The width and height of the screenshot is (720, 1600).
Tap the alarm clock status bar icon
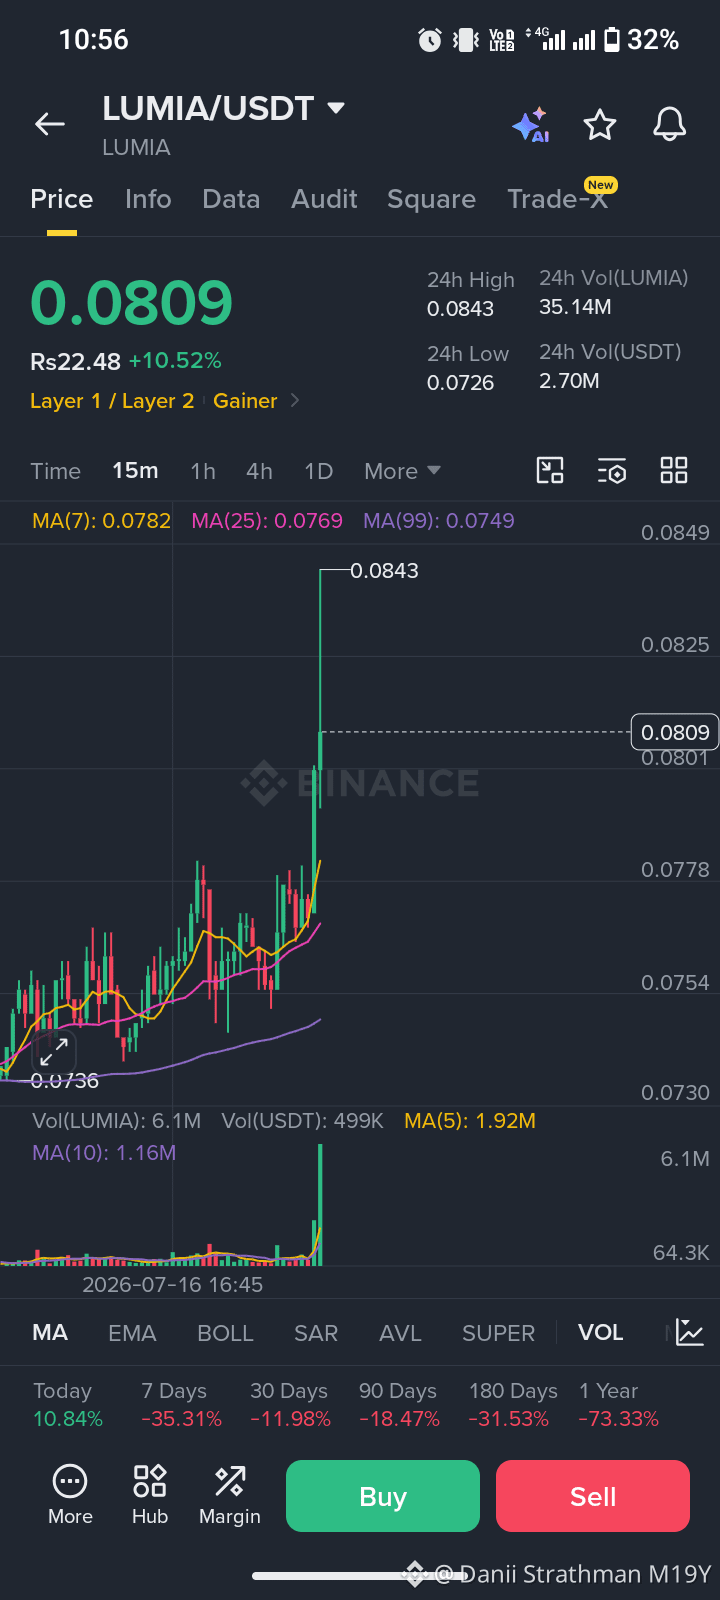coord(430,40)
